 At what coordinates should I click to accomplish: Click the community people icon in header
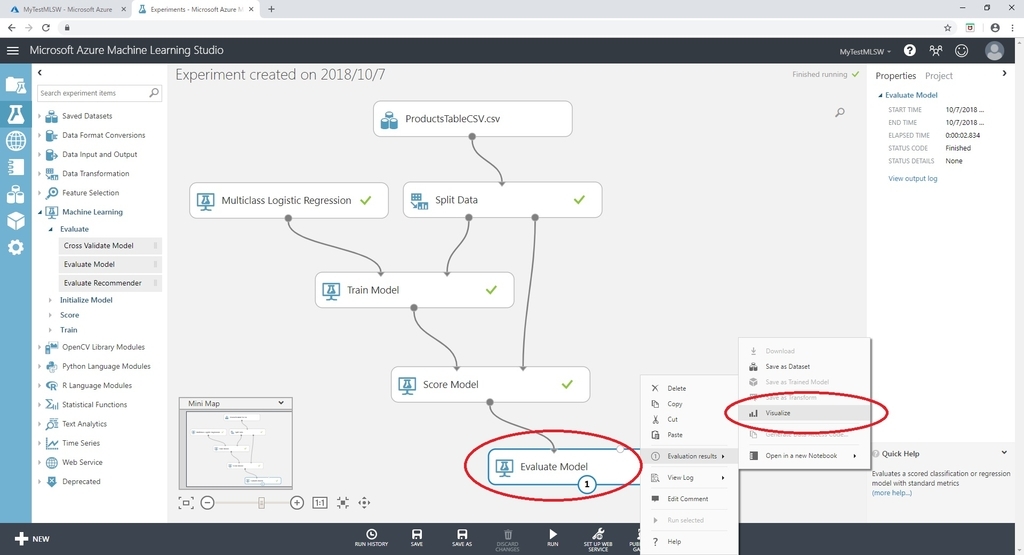click(936, 50)
